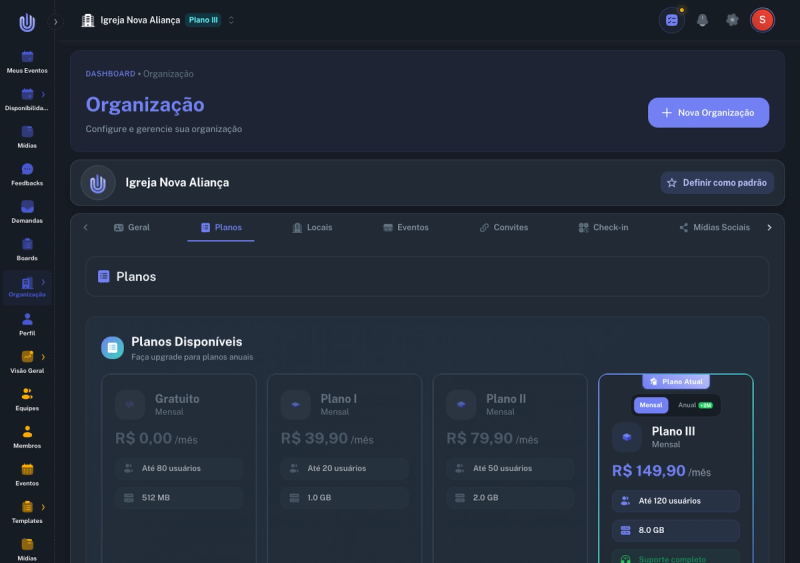
Task: Open Boards in the sidebar
Action: [x=27, y=250]
